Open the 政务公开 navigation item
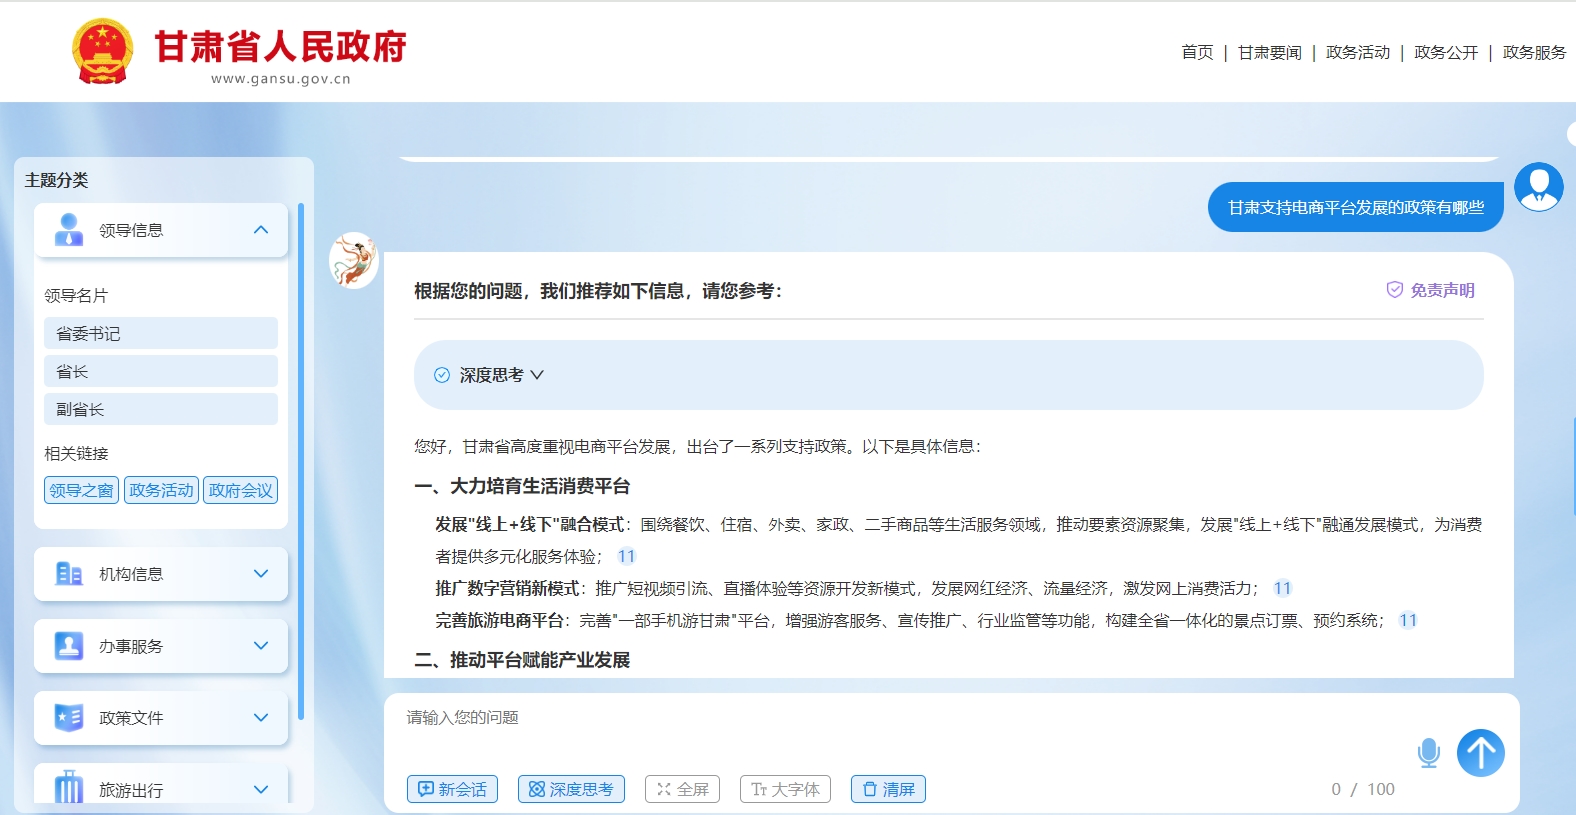The height and width of the screenshot is (815, 1576). [1446, 52]
